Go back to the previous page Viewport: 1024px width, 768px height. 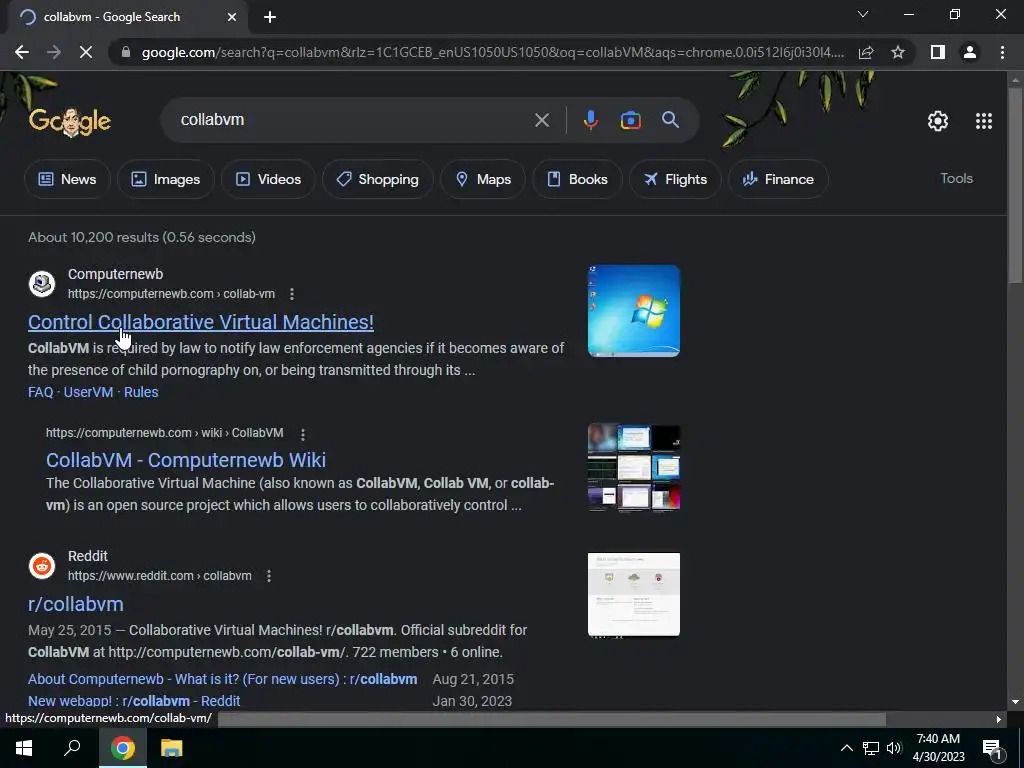click(22, 52)
